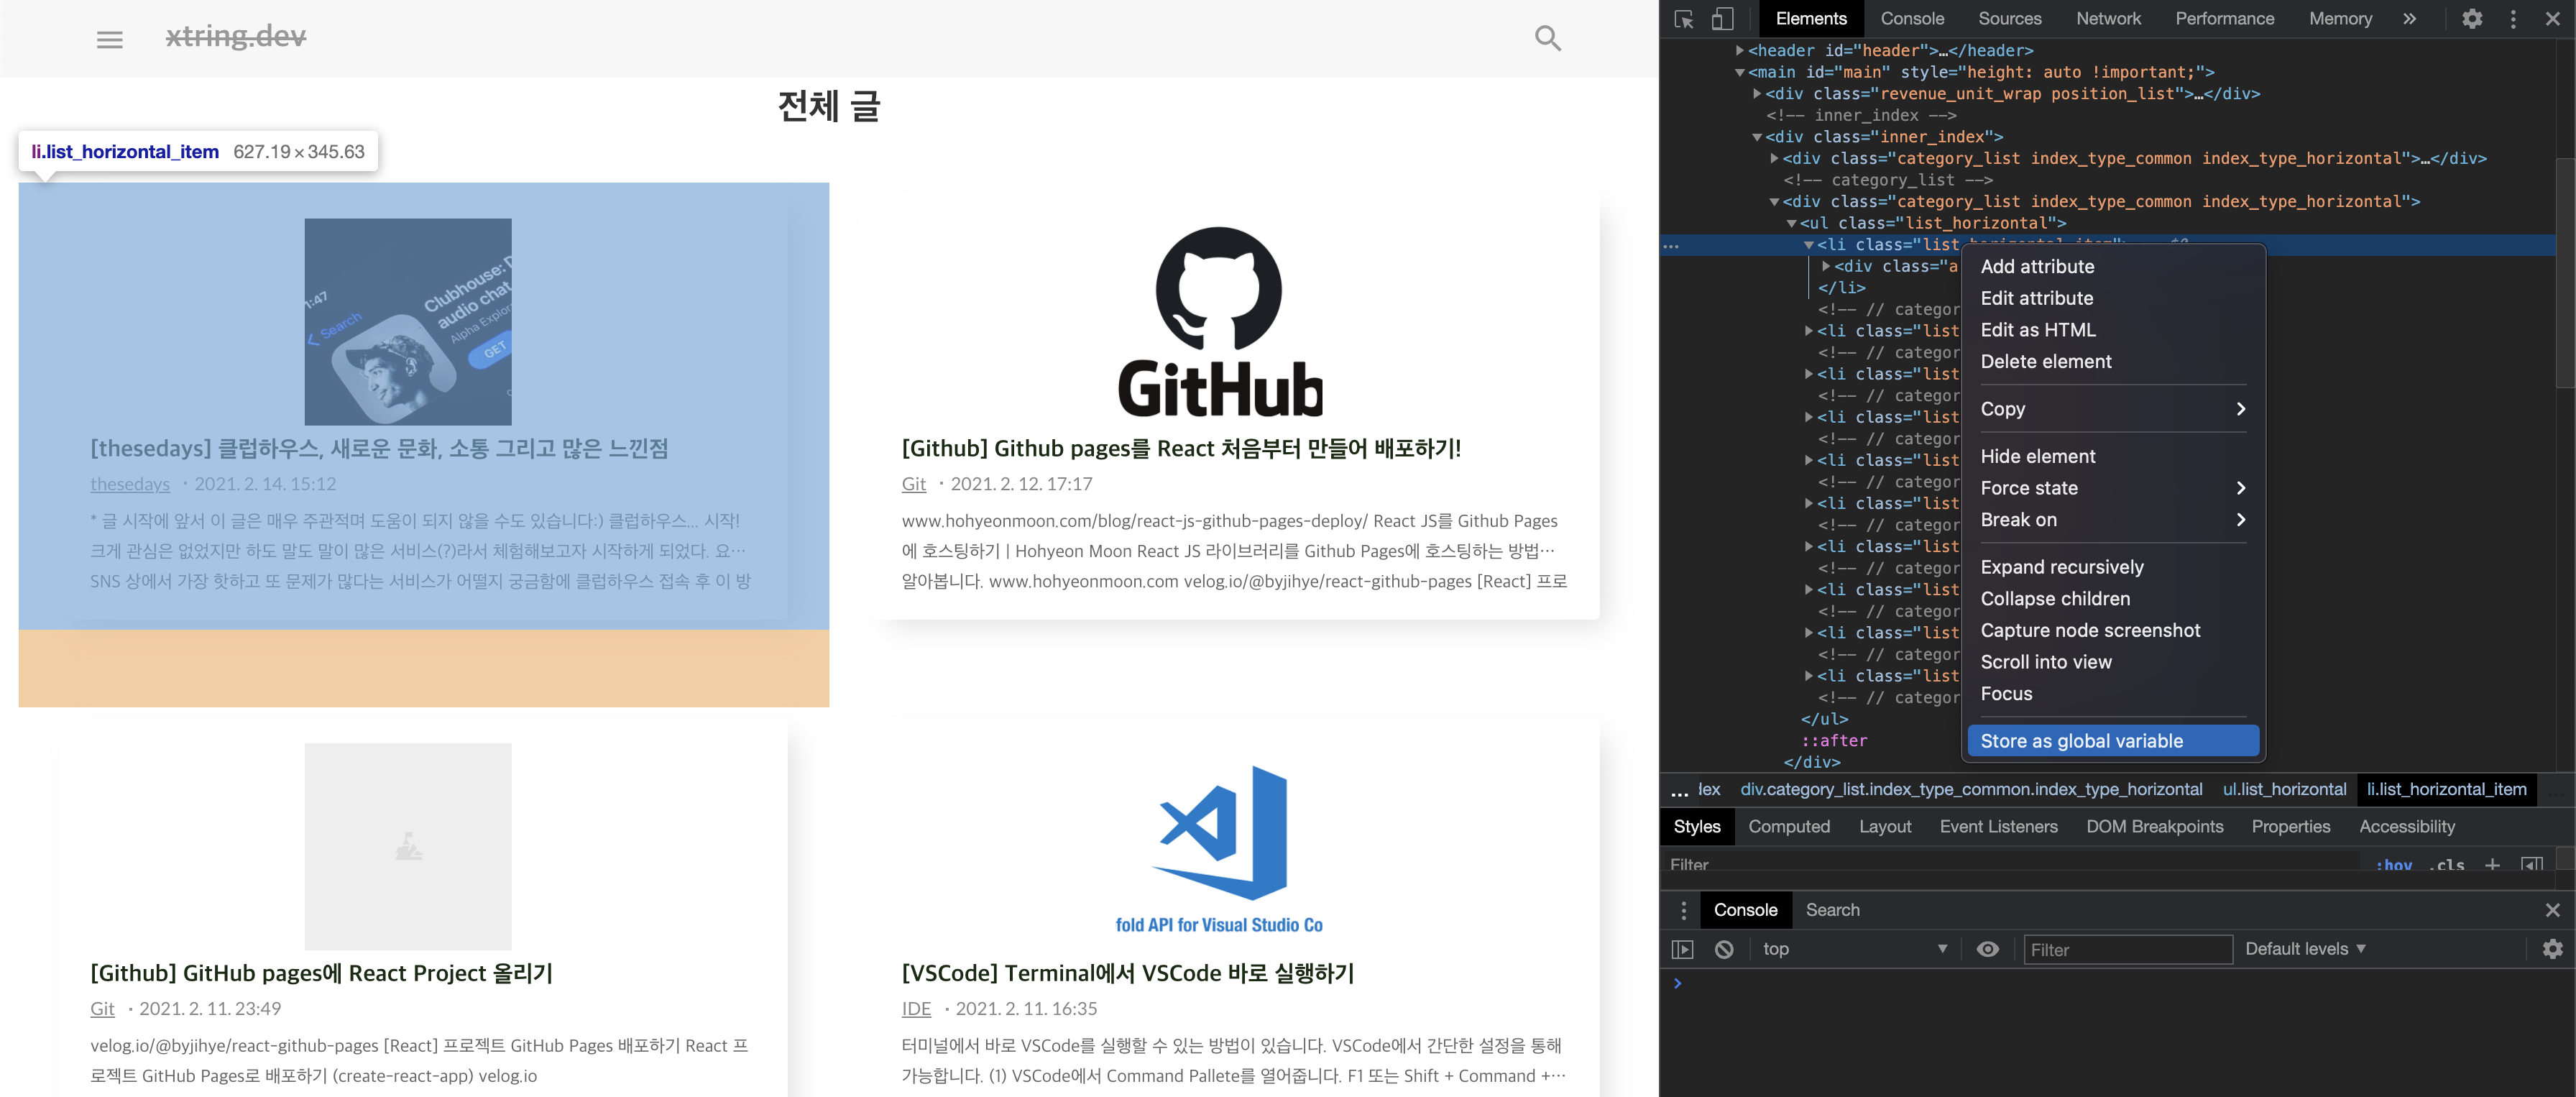2576x1097 pixels.
Task: Show the console sidebar icon
Action: click(x=1683, y=949)
